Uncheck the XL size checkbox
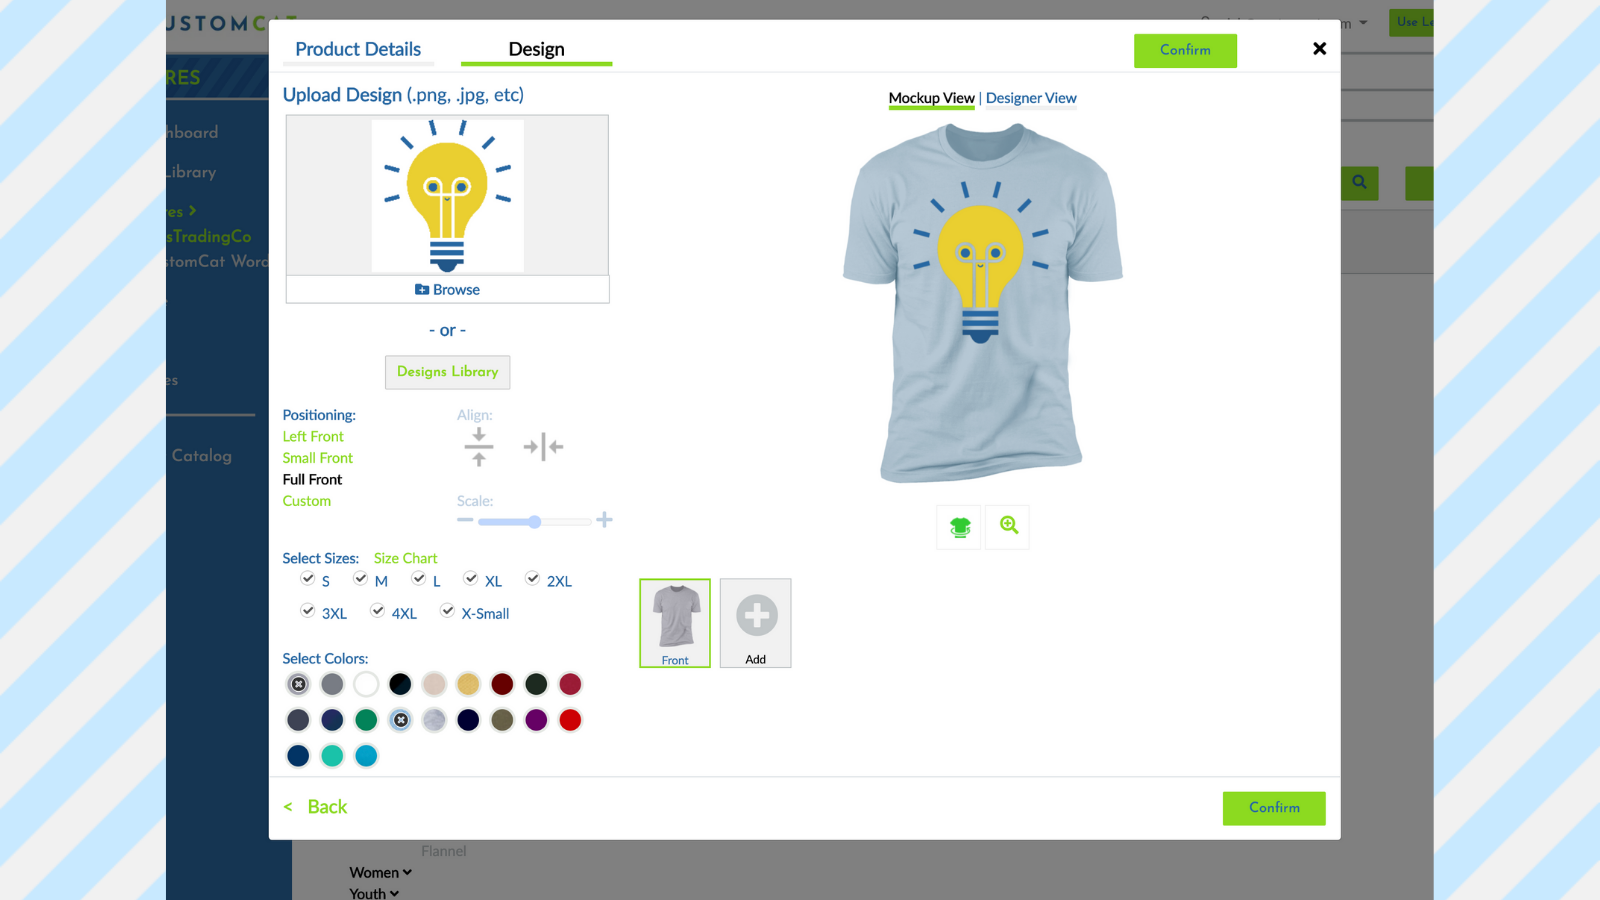This screenshot has width=1600, height=900. (x=471, y=579)
